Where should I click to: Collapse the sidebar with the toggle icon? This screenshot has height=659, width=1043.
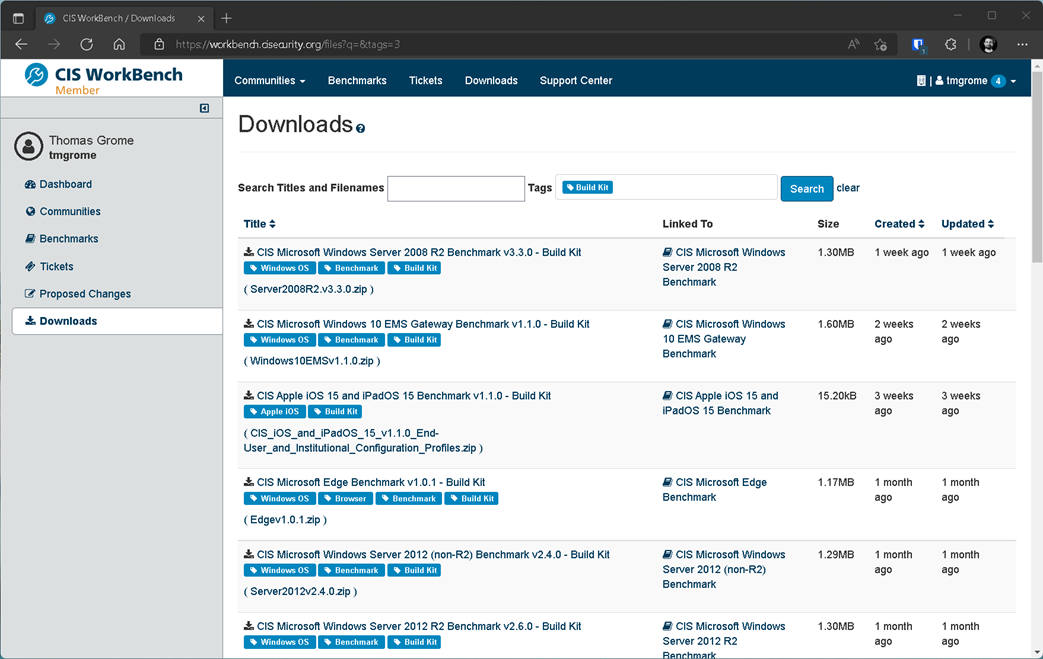(204, 108)
